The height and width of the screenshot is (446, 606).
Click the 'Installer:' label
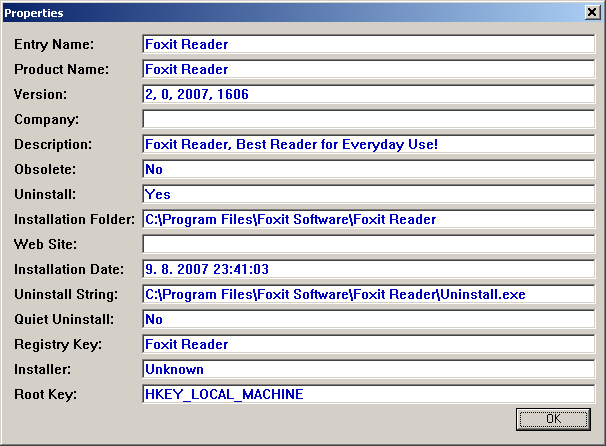coord(43,369)
